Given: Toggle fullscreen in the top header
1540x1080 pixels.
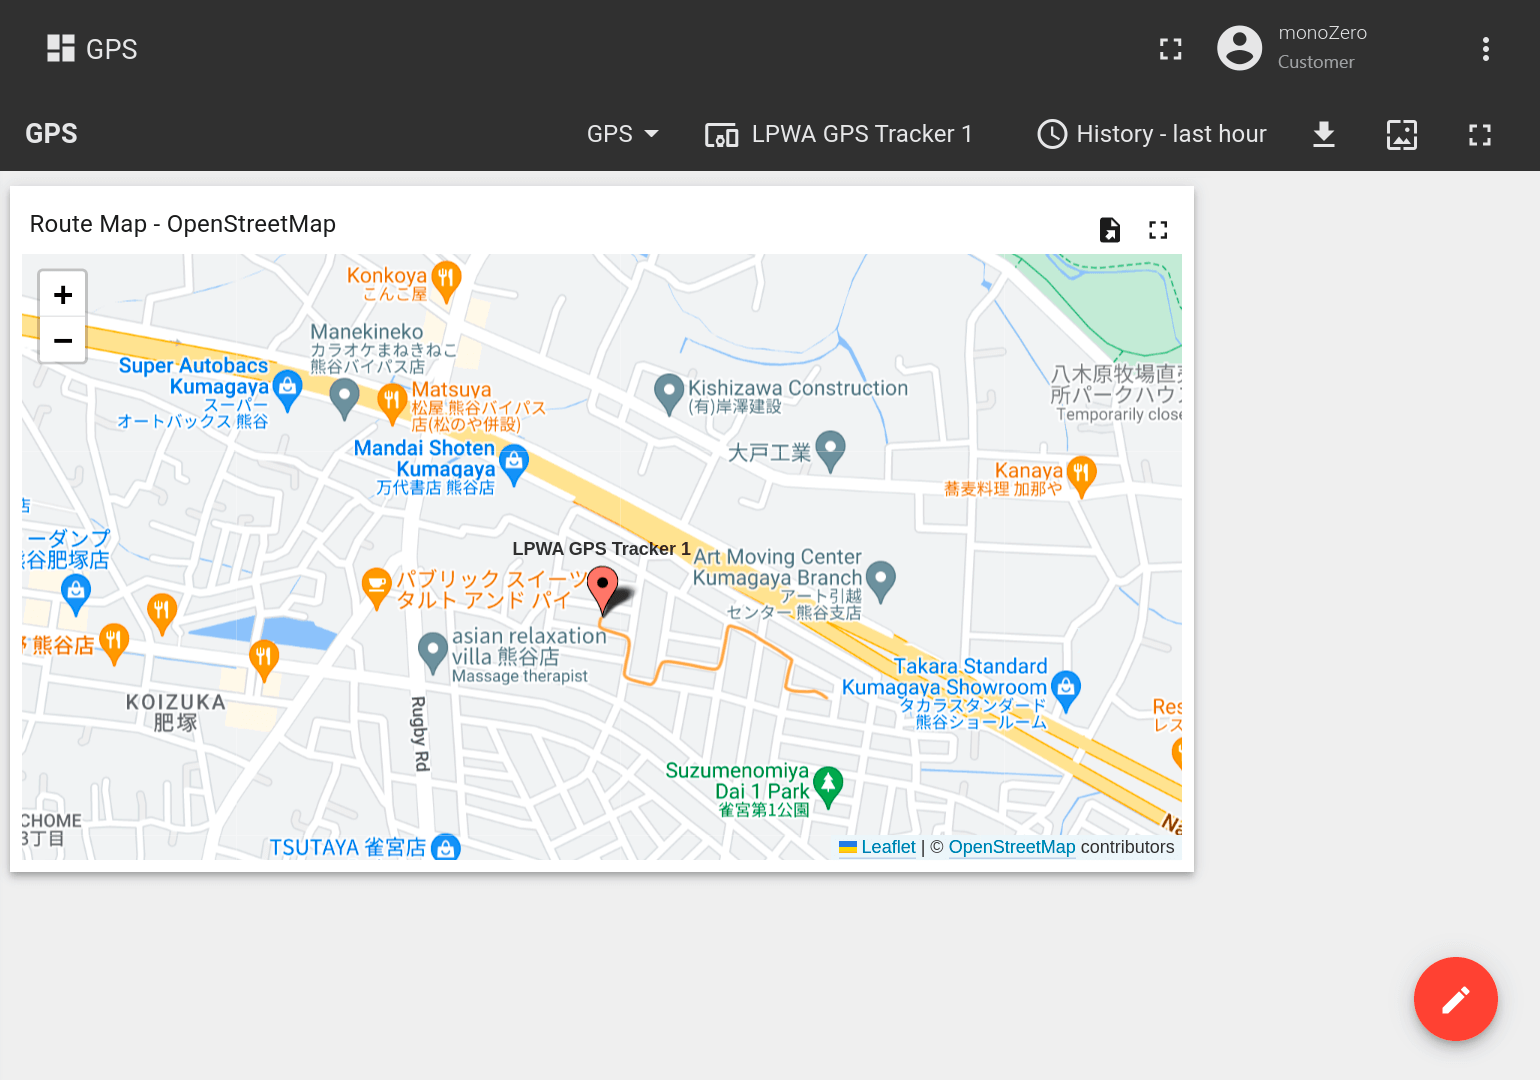Looking at the screenshot, I should coord(1170,49).
